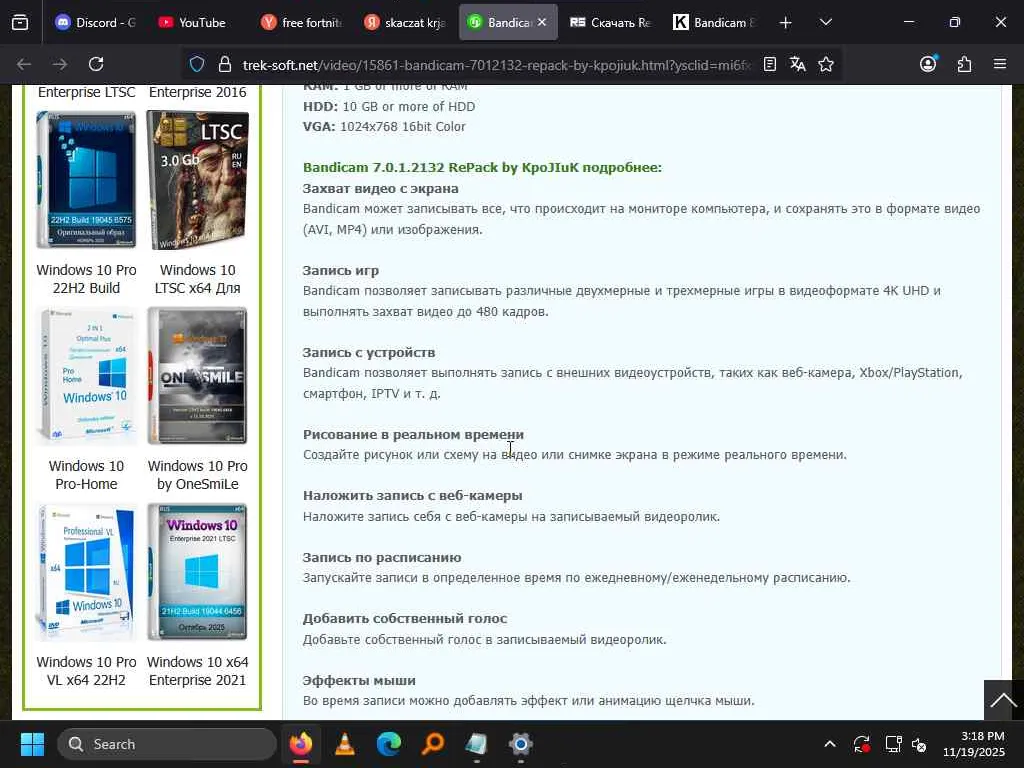This screenshot has height=768, width=1024.
Task: Bookmark this page with star
Action: click(x=825, y=64)
